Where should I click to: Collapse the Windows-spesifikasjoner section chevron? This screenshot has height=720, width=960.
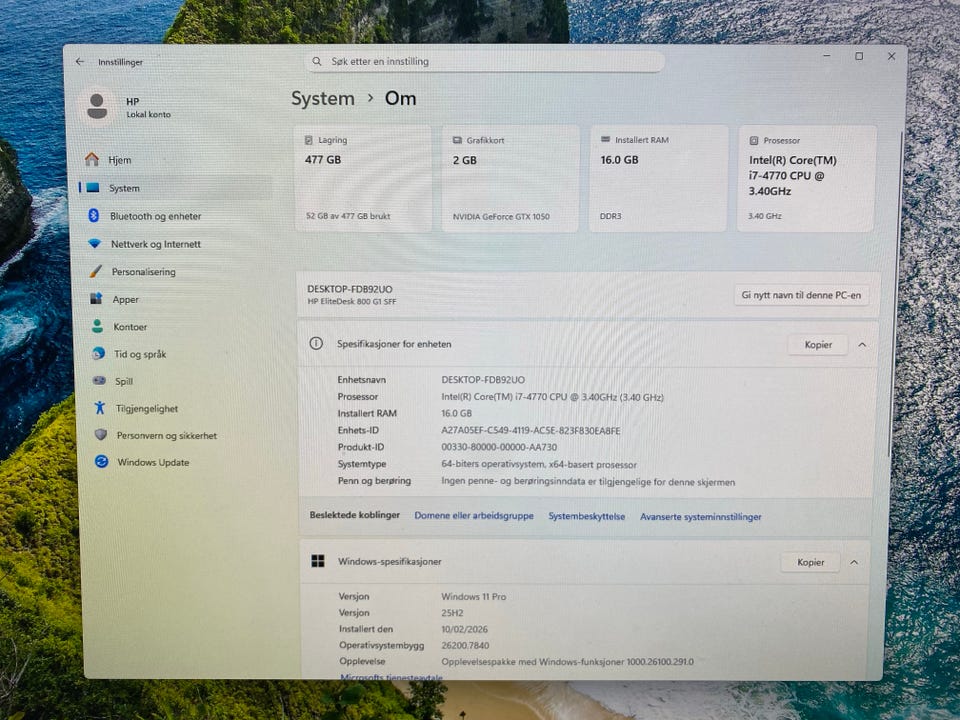(x=854, y=562)
